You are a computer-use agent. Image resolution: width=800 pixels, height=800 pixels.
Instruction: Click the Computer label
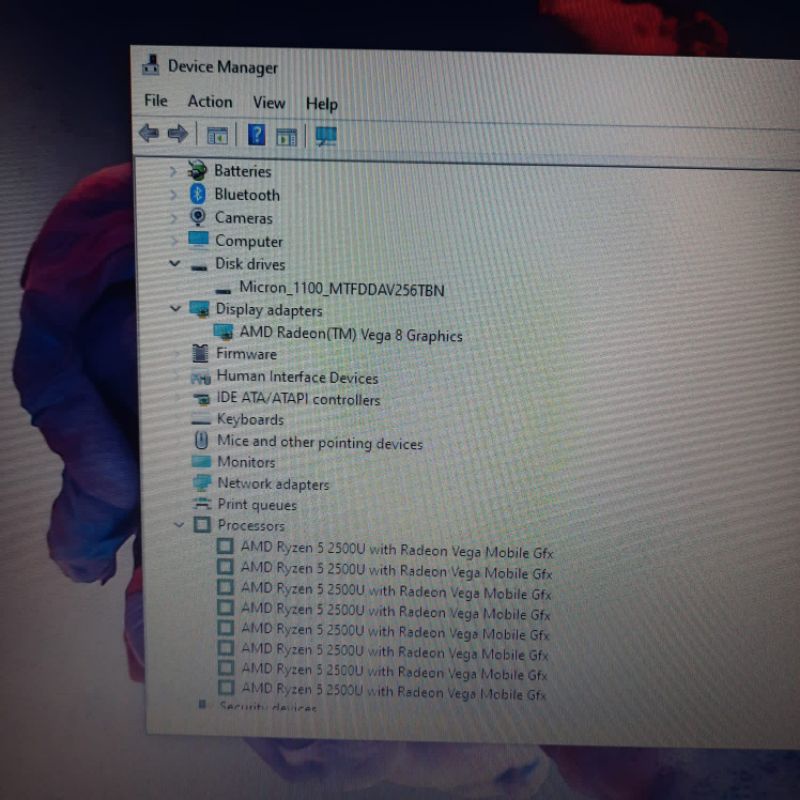(x=248, y=241)
